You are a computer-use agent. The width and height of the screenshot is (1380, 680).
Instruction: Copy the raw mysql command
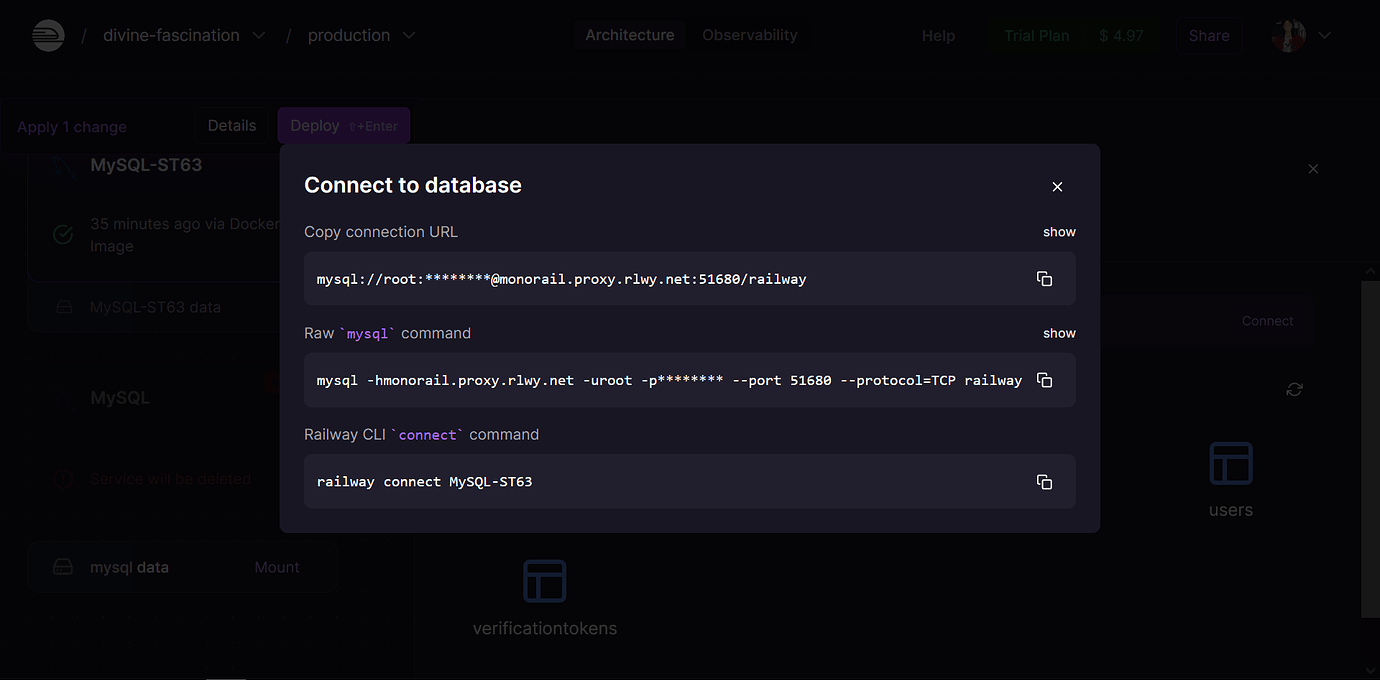pos(1044,380)
